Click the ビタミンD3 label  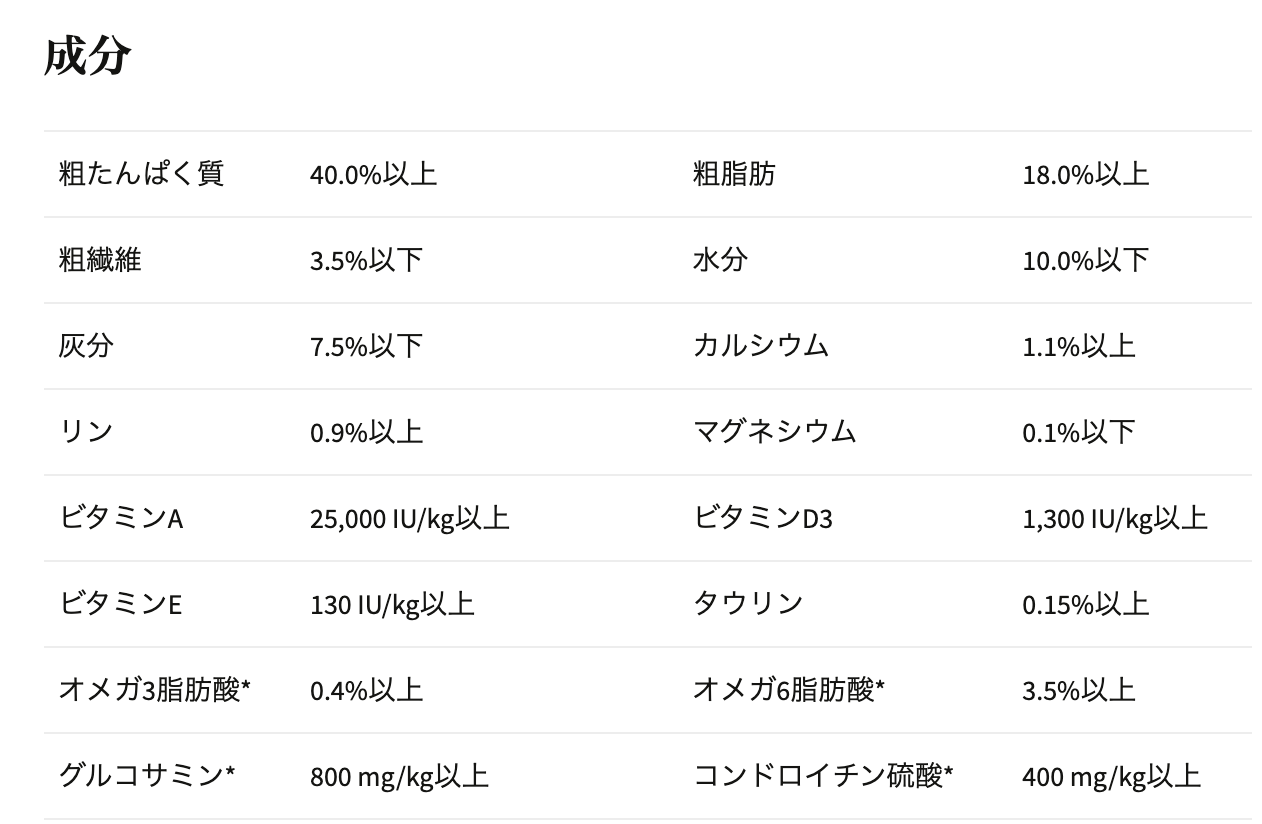[763, 518]
